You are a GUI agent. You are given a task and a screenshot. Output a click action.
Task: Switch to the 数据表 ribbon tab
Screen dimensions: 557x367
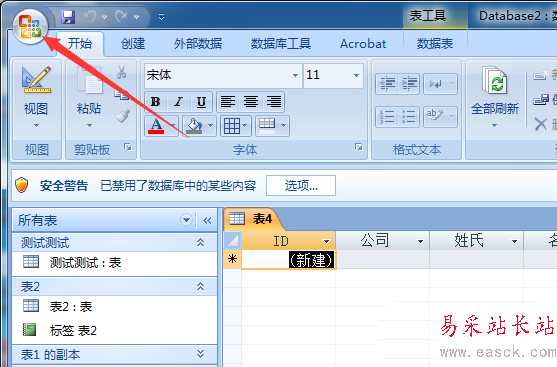(435, 44)
